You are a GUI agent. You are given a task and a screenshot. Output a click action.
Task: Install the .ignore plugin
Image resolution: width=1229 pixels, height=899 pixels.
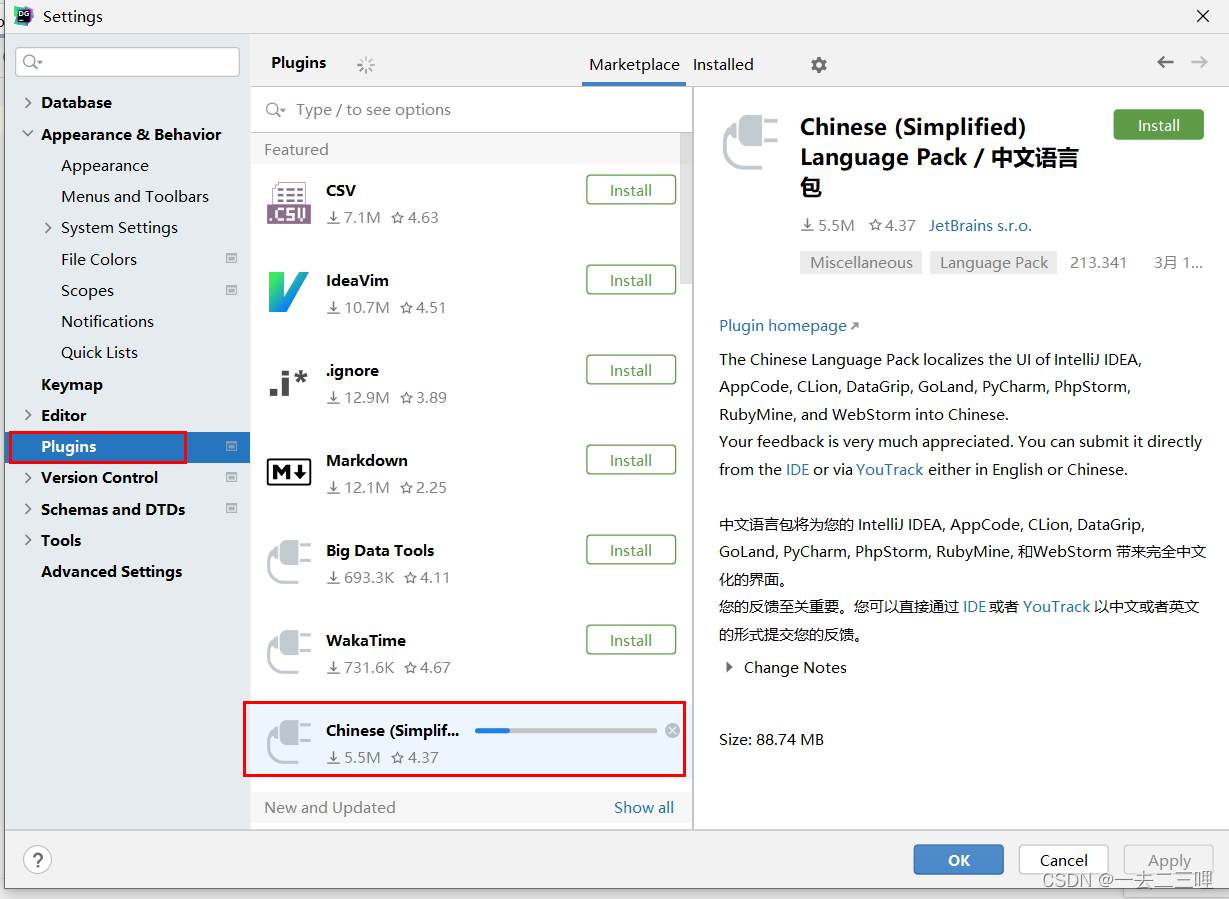click(631, 370)
